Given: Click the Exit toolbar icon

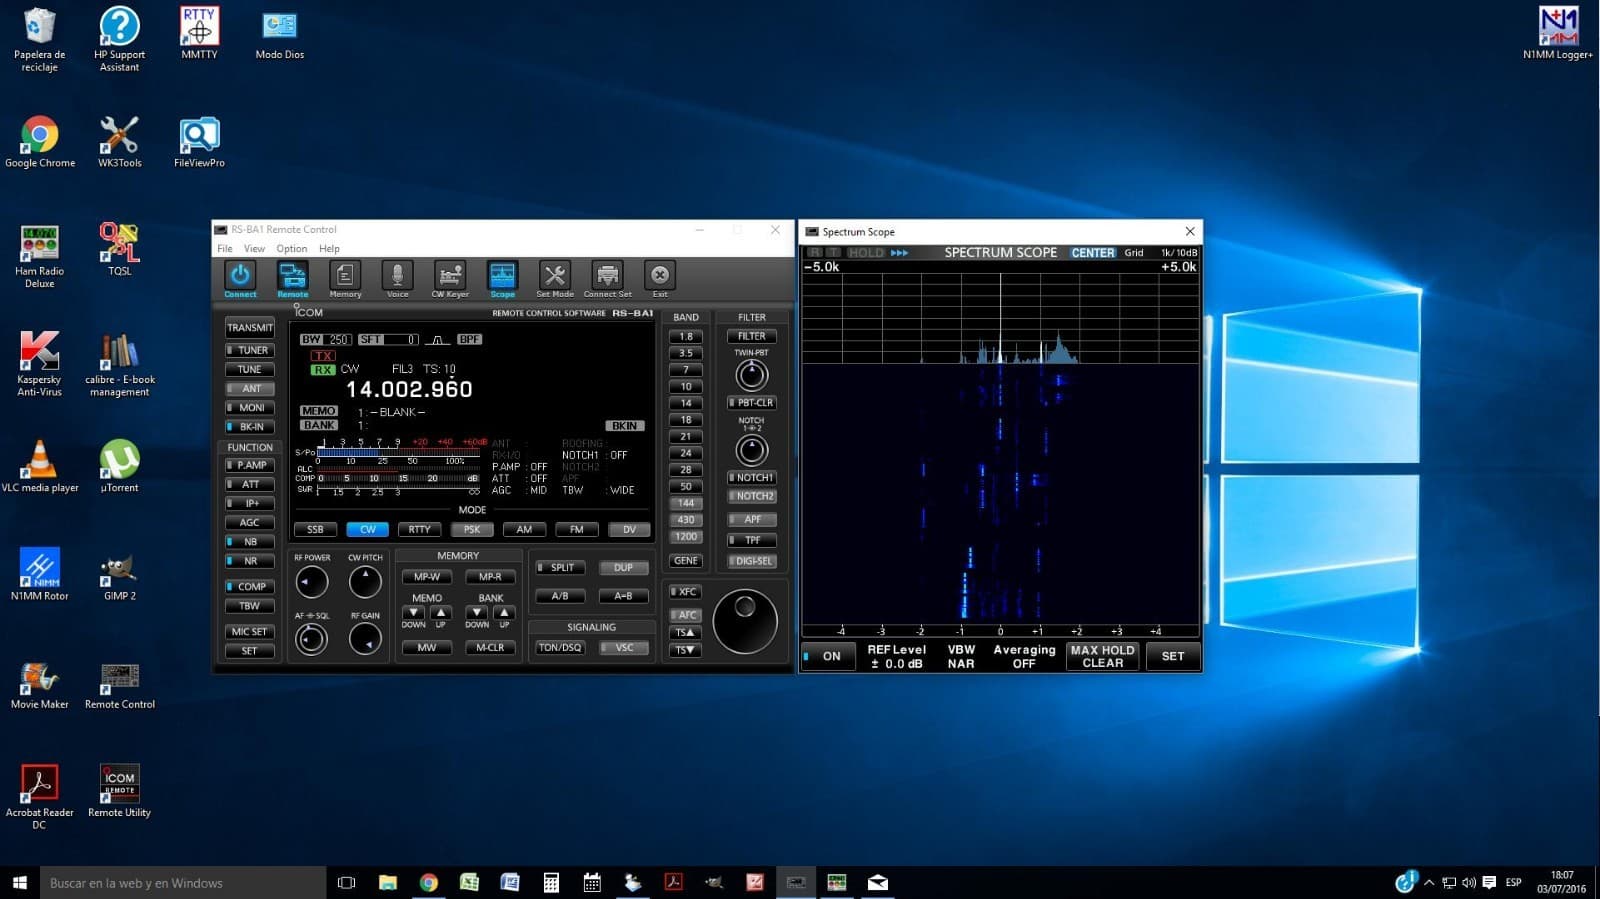Looking at the screenshot, I should tap(659, 277).
